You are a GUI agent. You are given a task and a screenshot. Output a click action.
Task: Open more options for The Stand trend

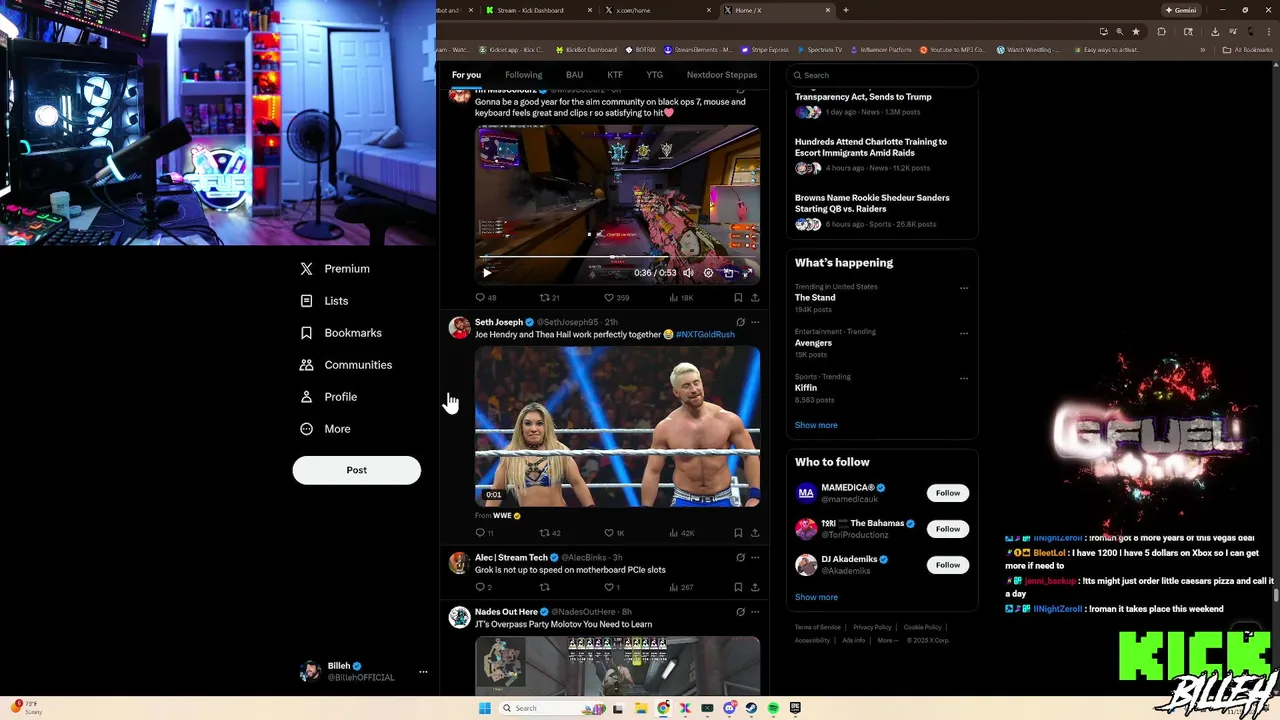(x=964, y=288)
